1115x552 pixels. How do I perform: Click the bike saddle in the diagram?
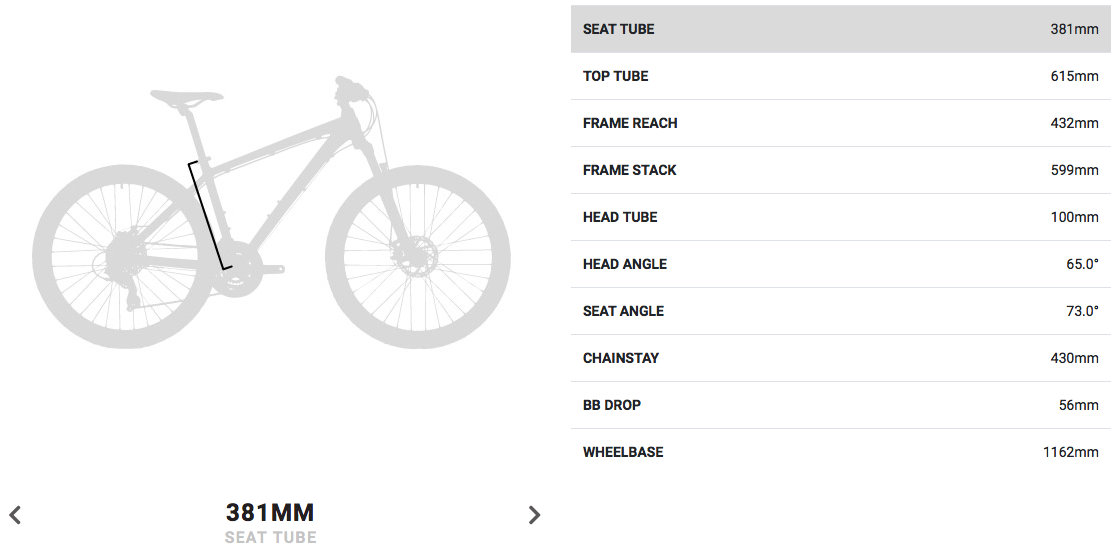pos(186,96)
